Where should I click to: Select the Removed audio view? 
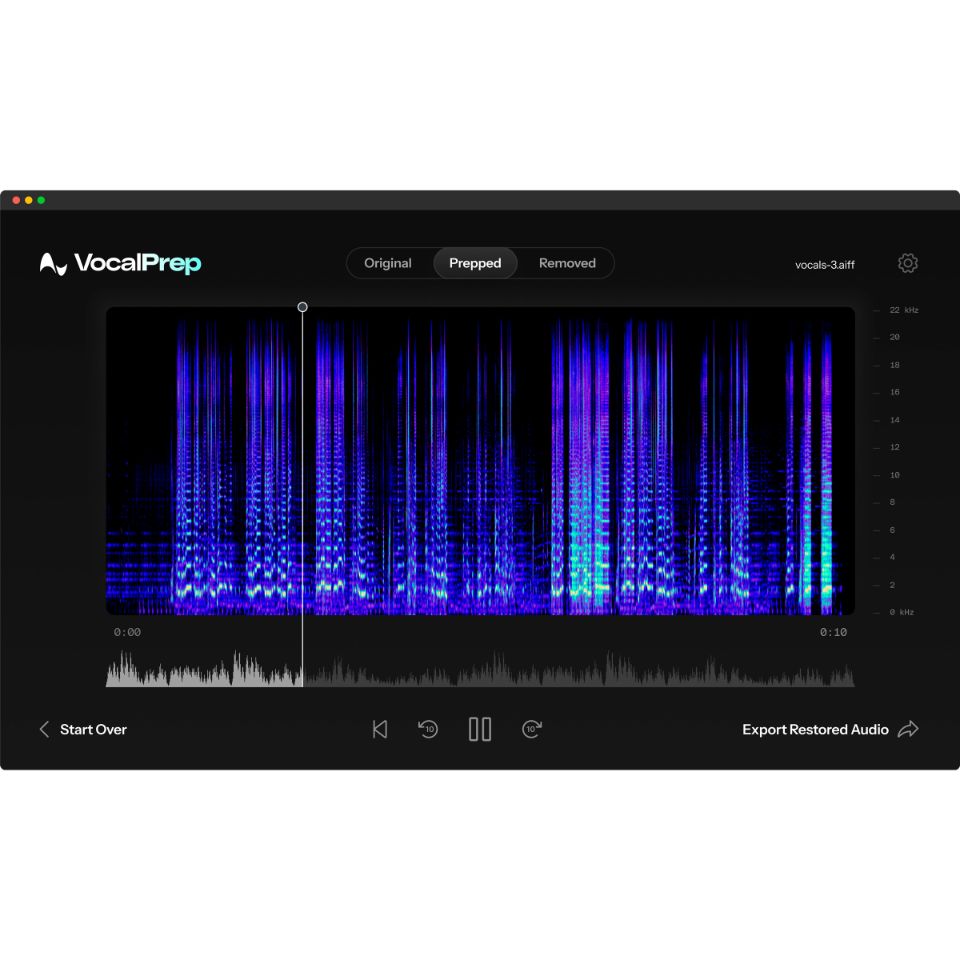pos(567,263)
